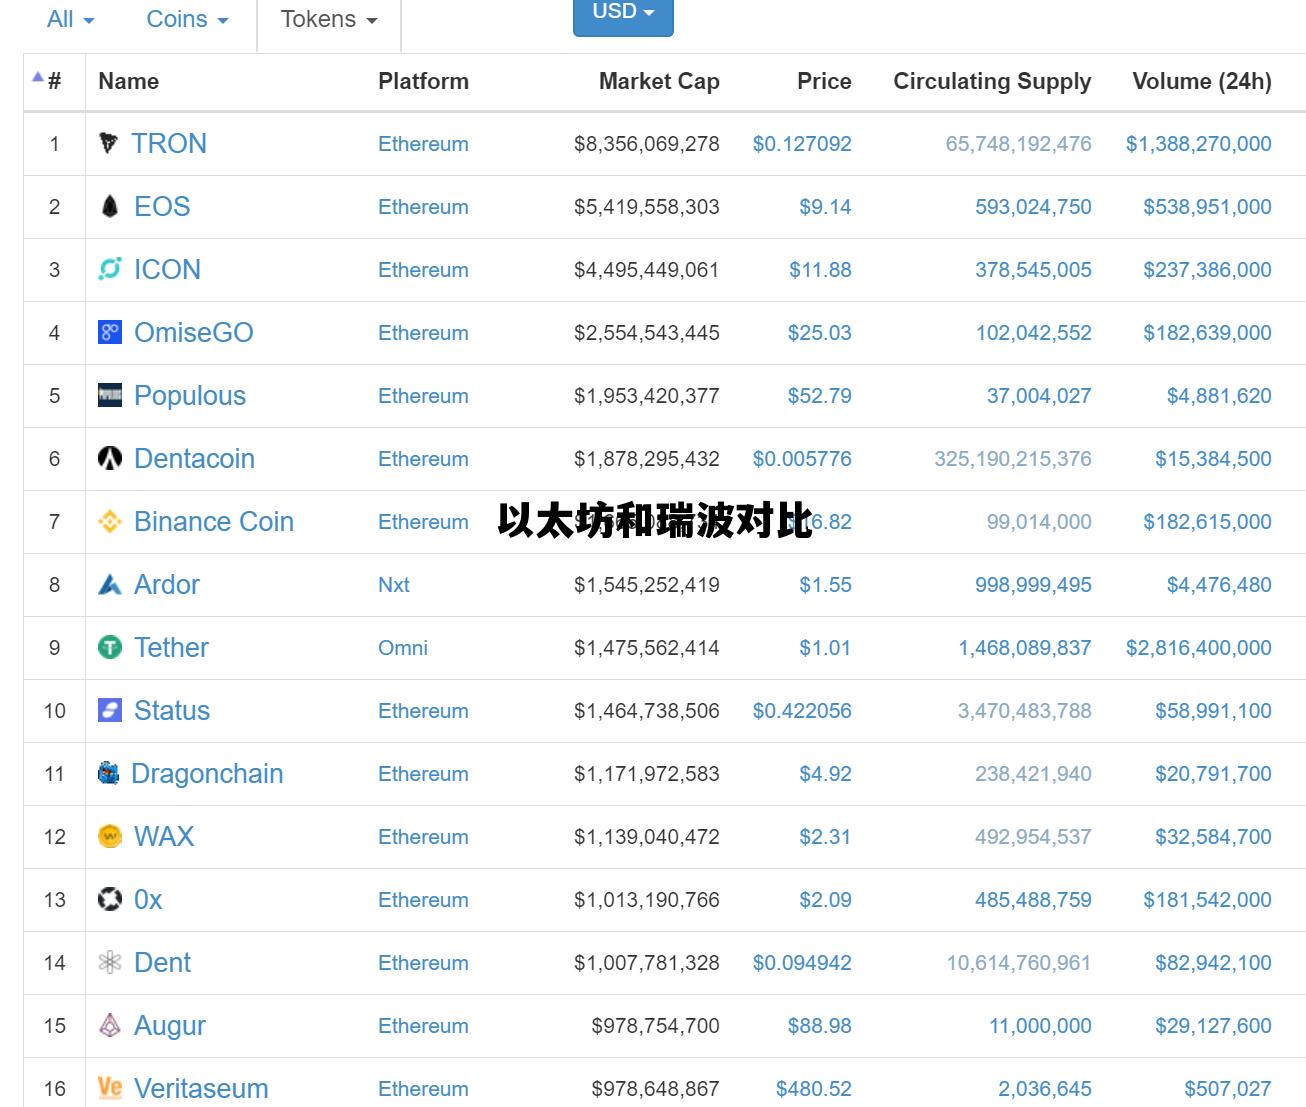Click Veritaseum price $480.52
The height and width of the screenshot is (1107, 1306).
[814, 1088]
